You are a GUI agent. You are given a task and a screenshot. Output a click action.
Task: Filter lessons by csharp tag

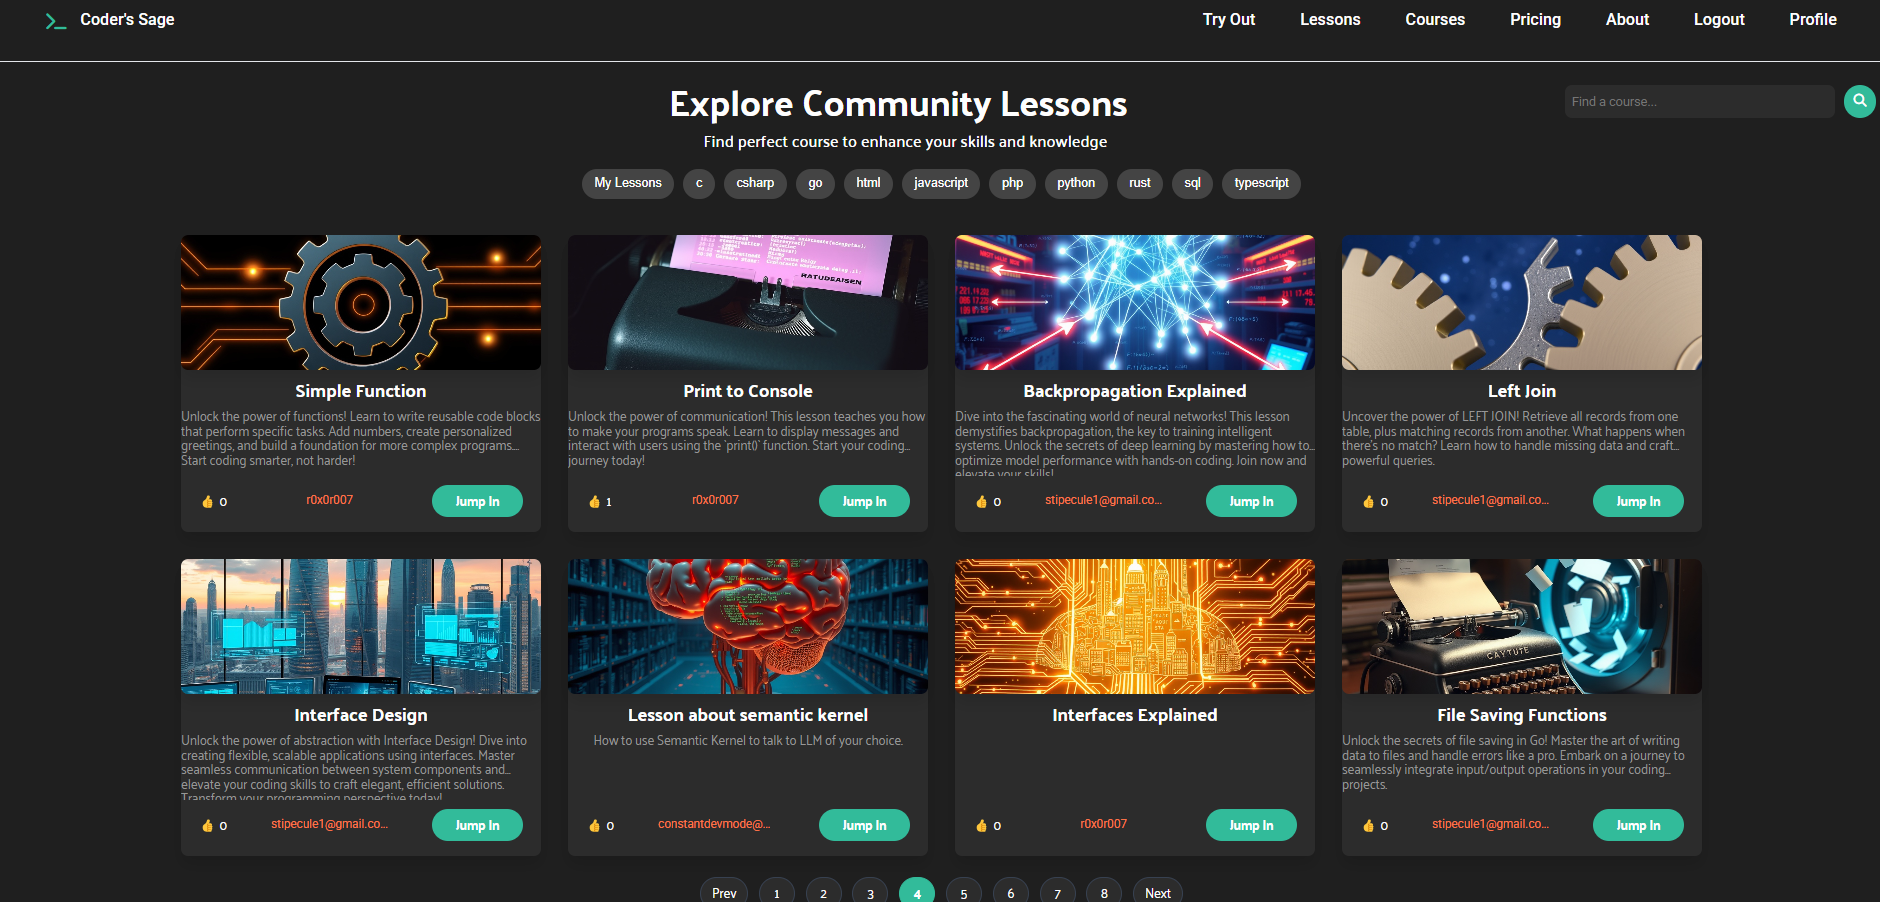[755, 183]
